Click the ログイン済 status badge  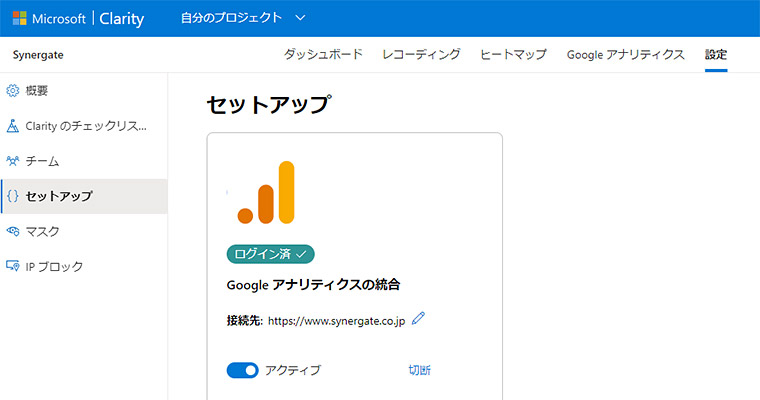[x=270, y=254]
